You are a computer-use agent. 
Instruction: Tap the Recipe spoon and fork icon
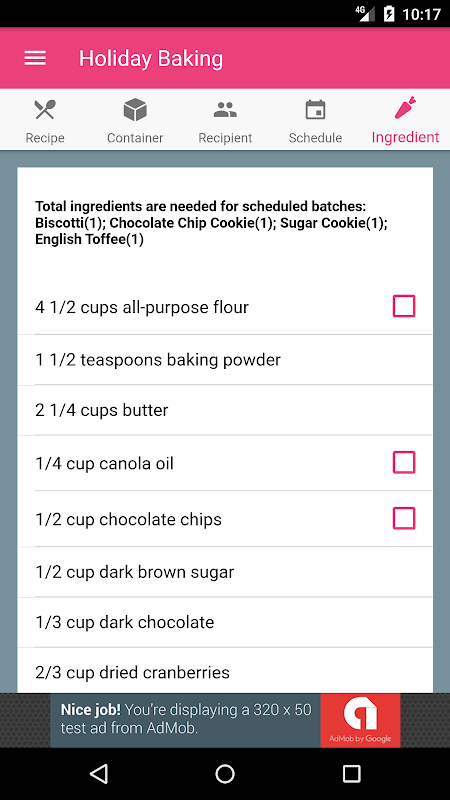pyautogui.click(x=45, y=110)
